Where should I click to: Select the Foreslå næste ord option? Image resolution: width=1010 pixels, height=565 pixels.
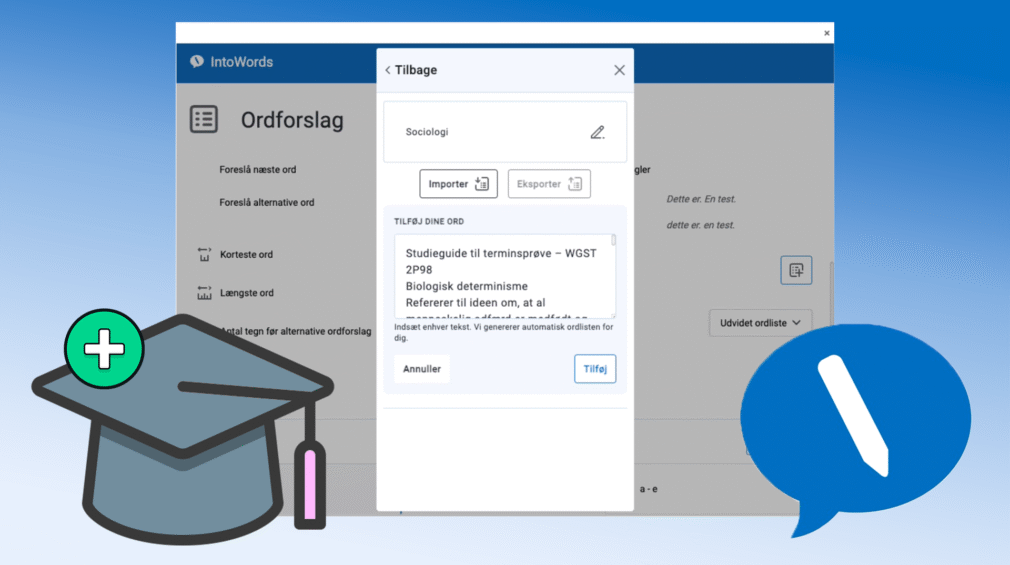pyautogui.click(x=258, y=170)
